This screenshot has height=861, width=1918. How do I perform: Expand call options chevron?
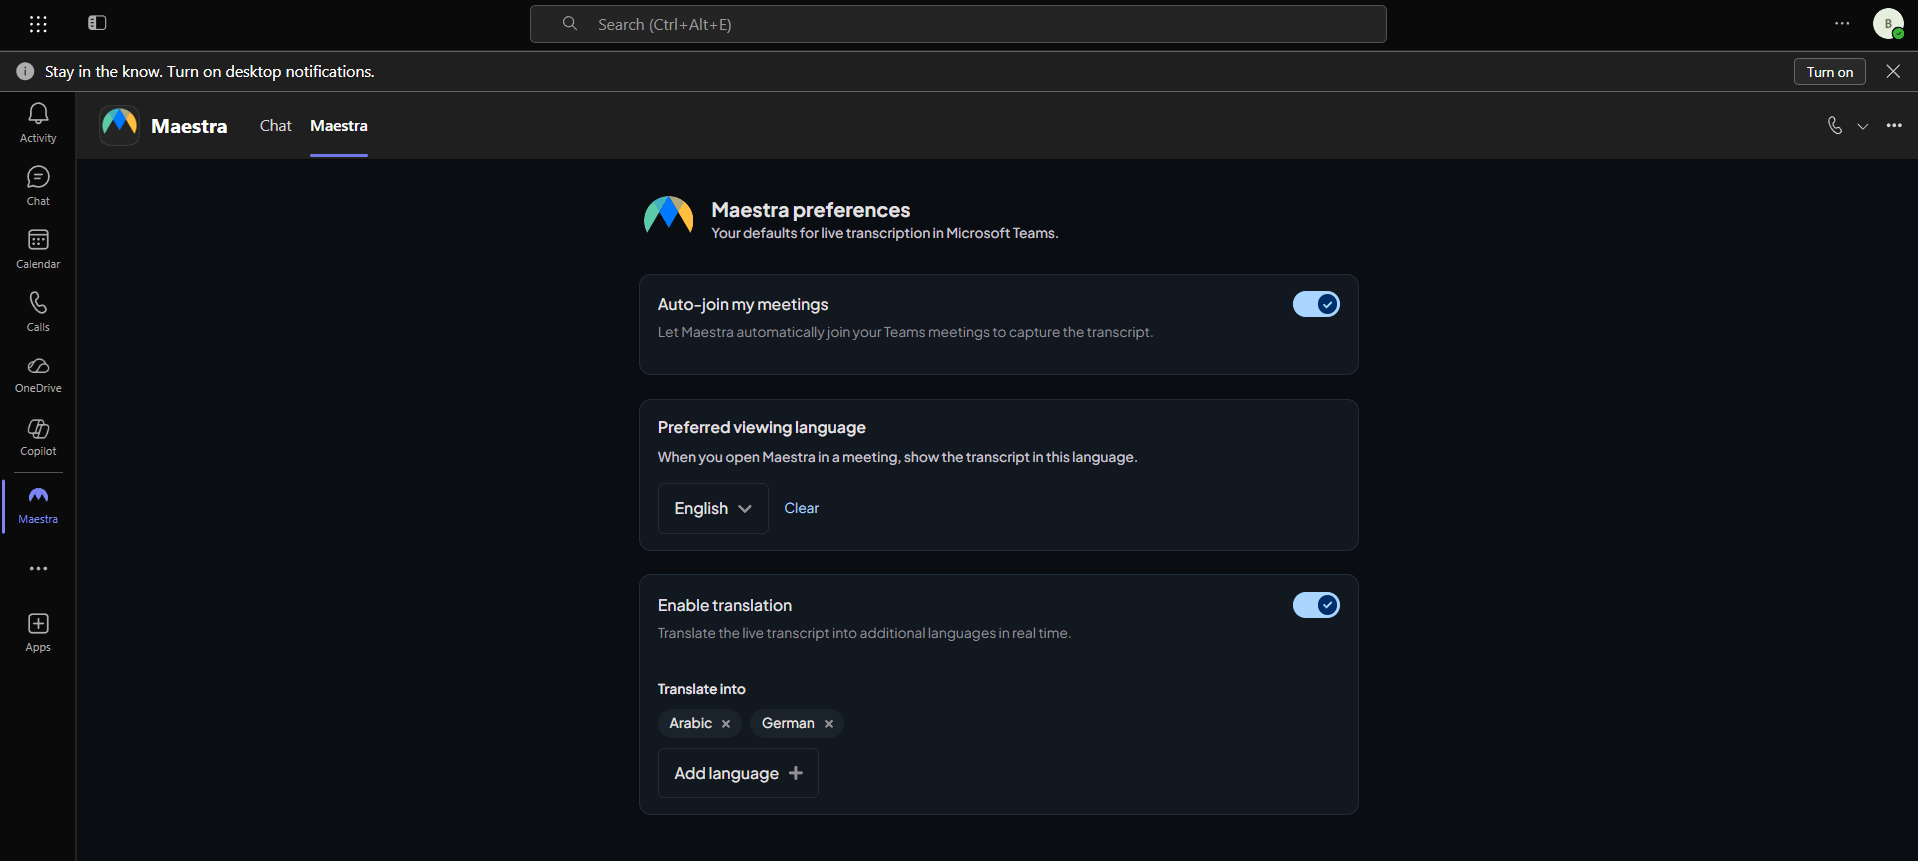point(1862,126)
